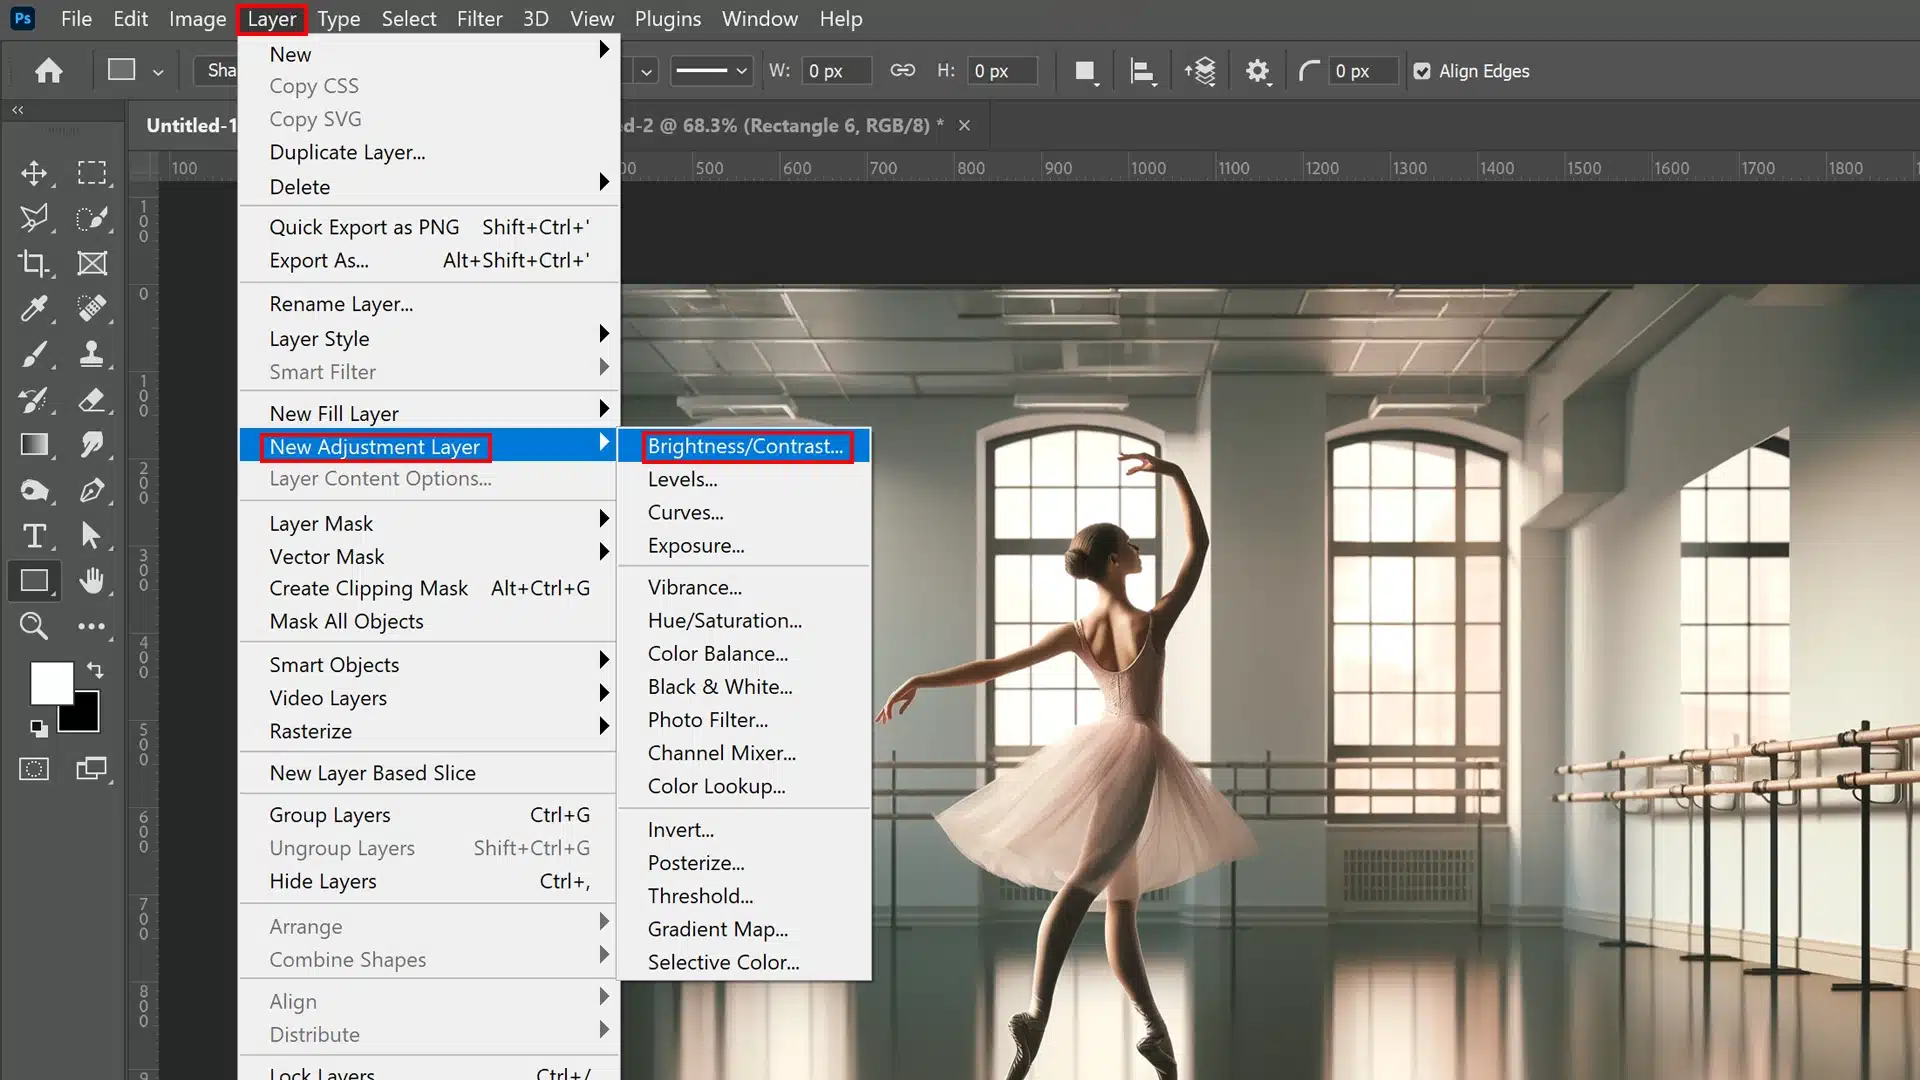Screen dimensions: 1920x1080
Task: Select the Rectangular Marquee tool
Action: click(x=92, y=173)
